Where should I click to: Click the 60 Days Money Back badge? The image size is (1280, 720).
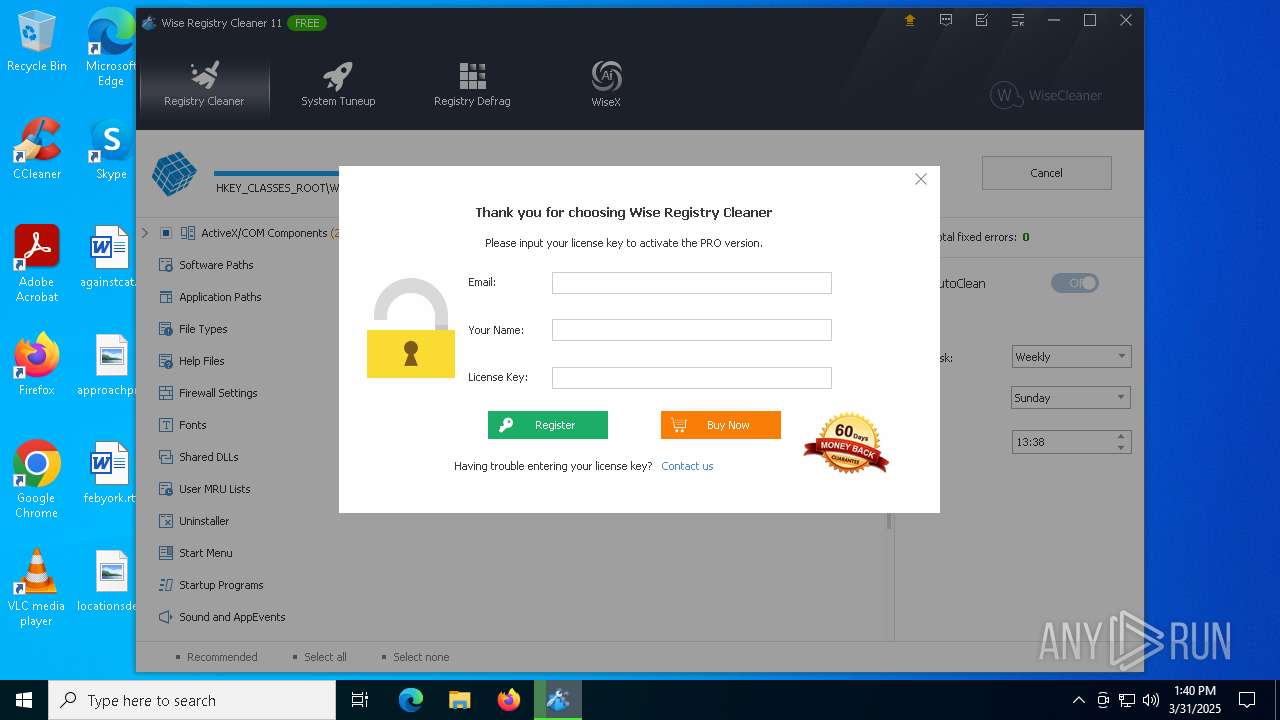(x=846, y=443)
